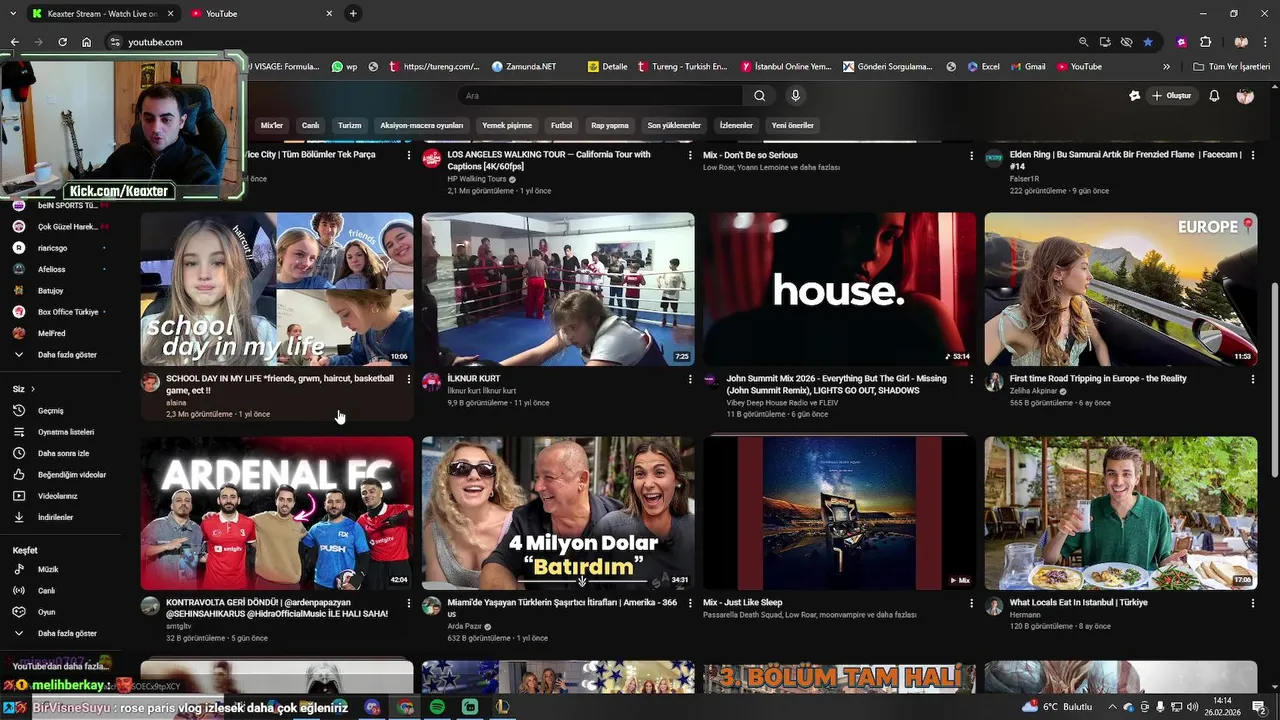Click the bookmark star in address bar
This screenshot has height=720, width=1280.
pyautogui.click(x=1148, y=42)
